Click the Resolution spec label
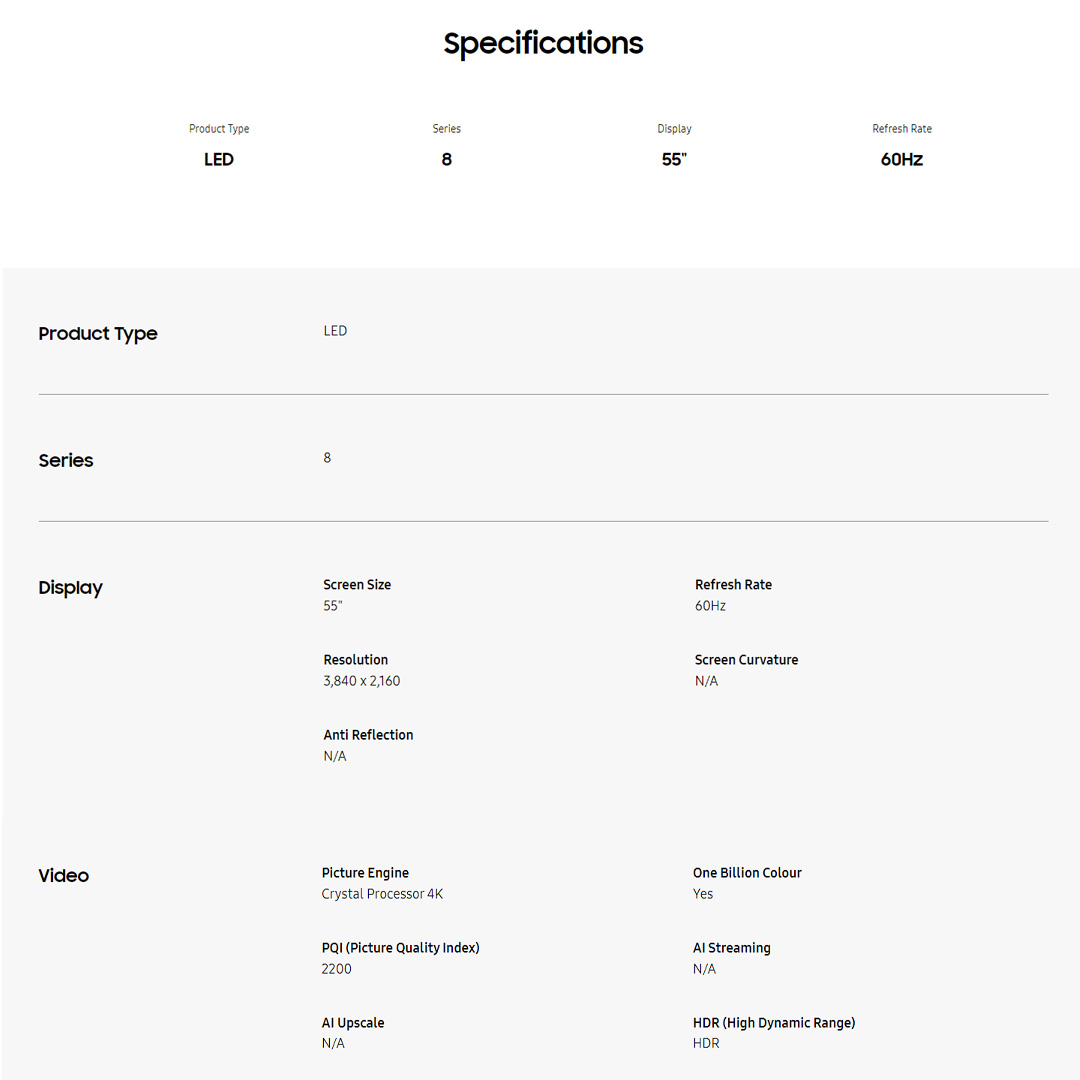This screenshot has height=1080, width=1080. [356, 660]
